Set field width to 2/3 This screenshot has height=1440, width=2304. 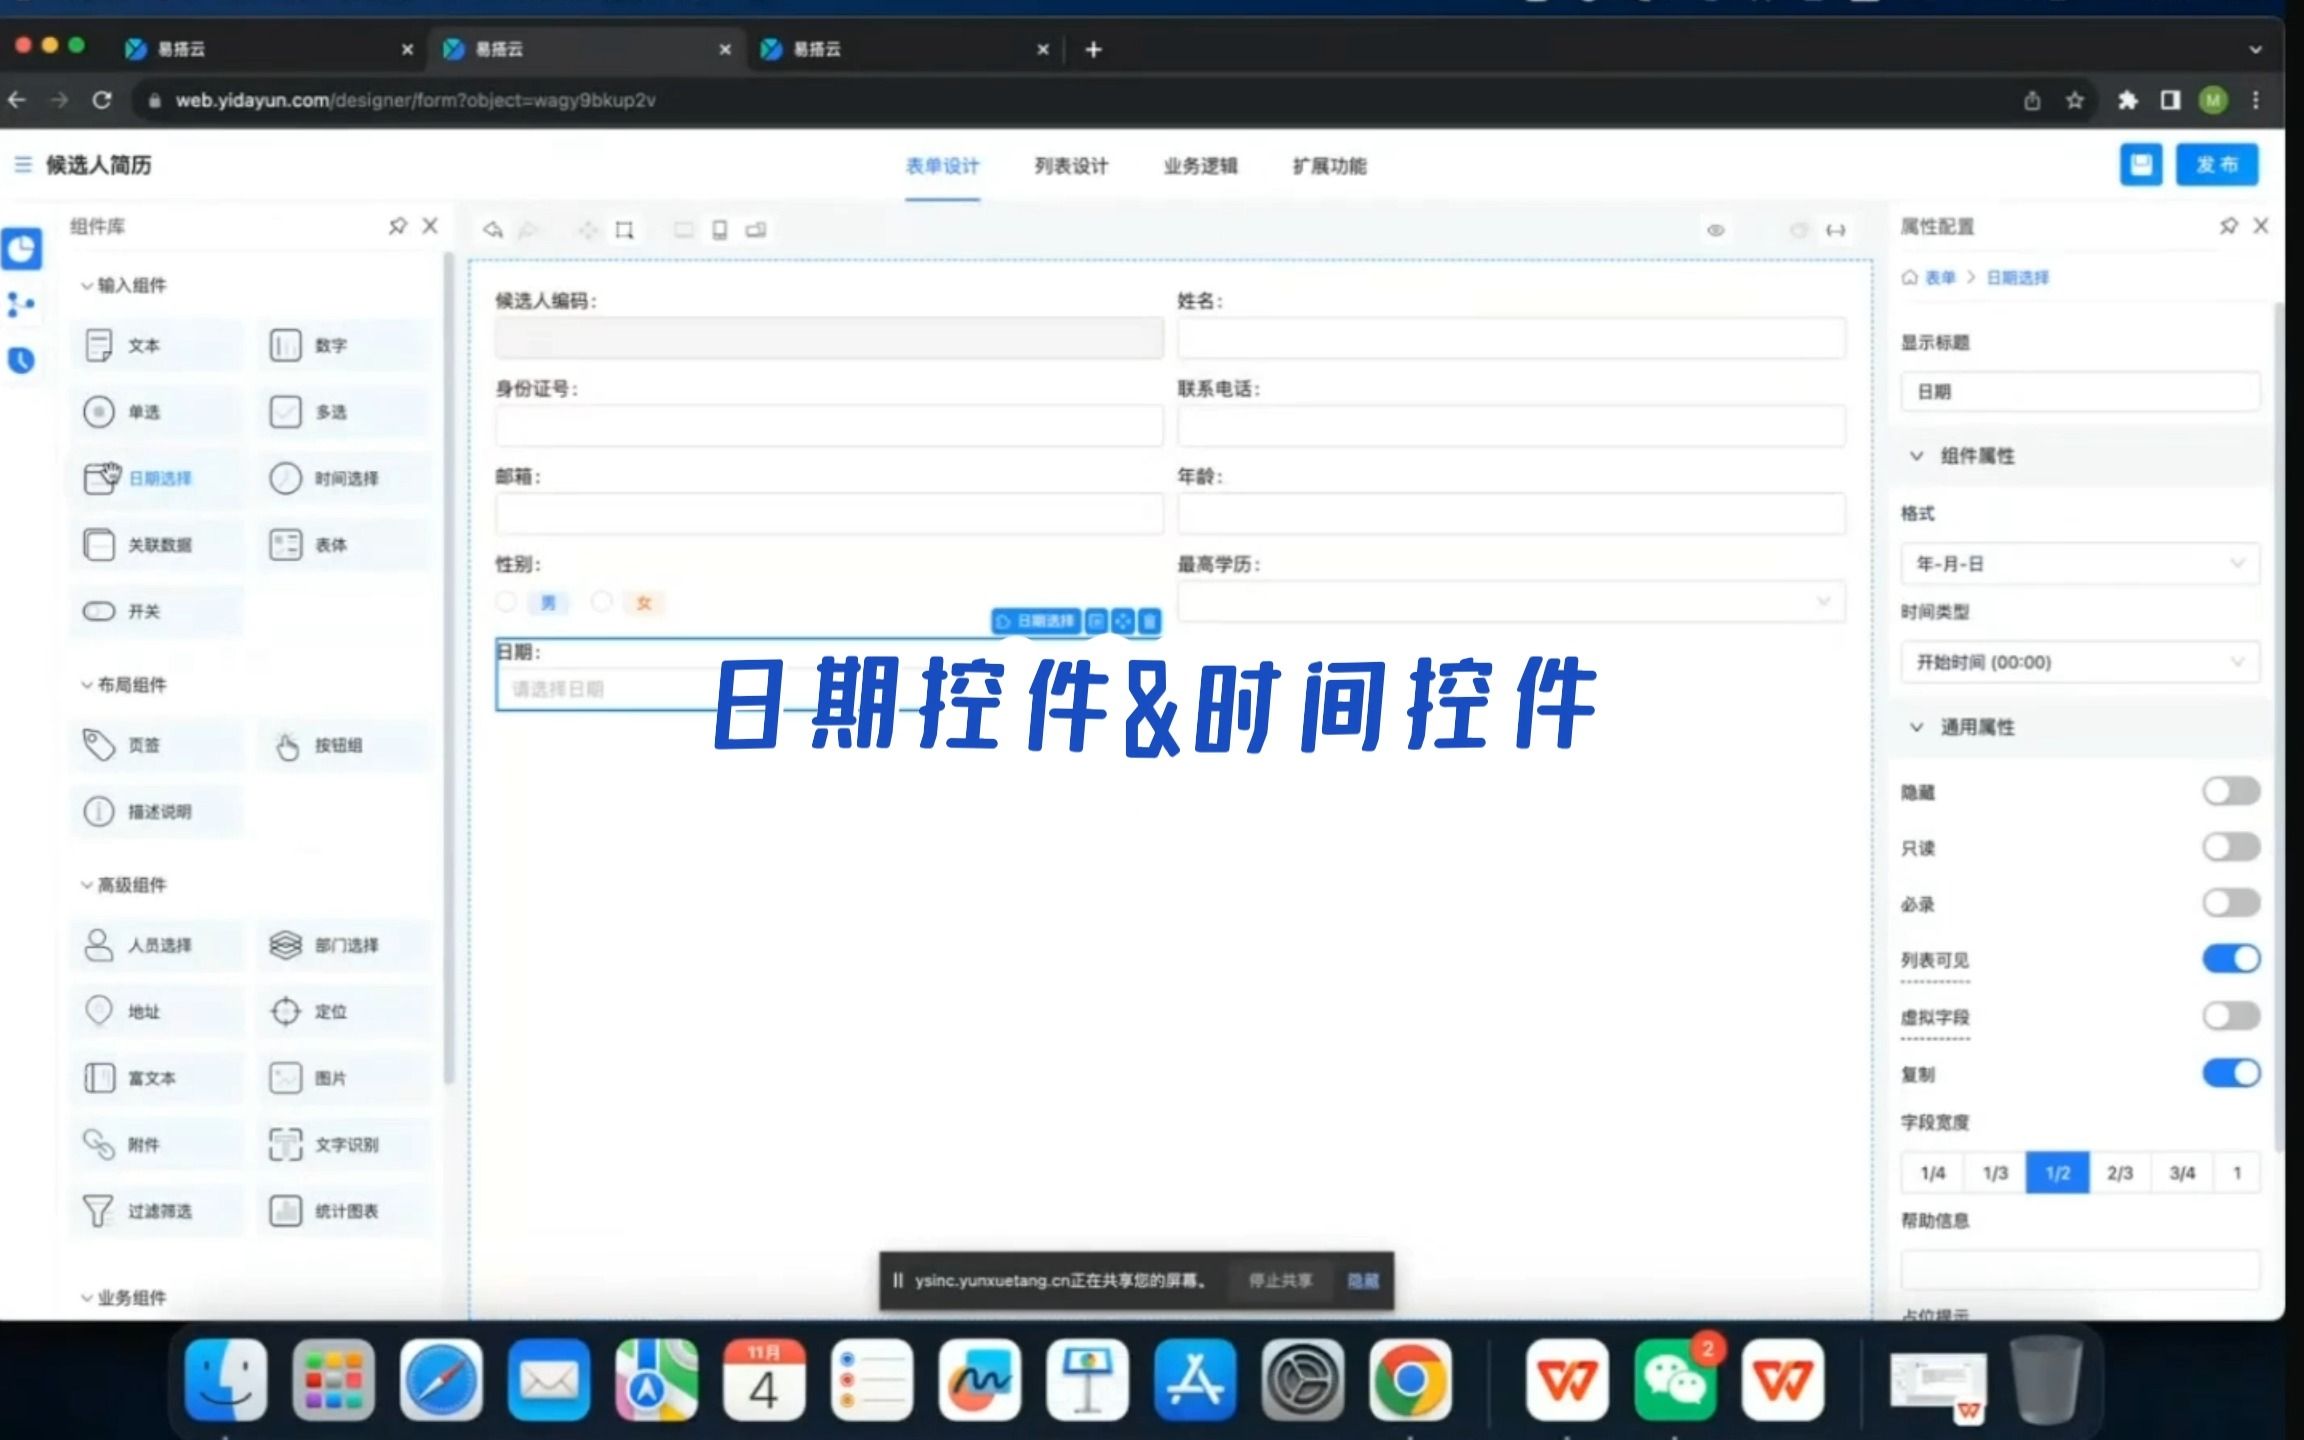coord(2119,1173)
